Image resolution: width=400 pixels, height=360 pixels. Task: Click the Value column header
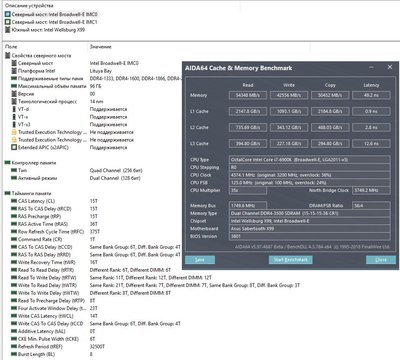point(101,47)
